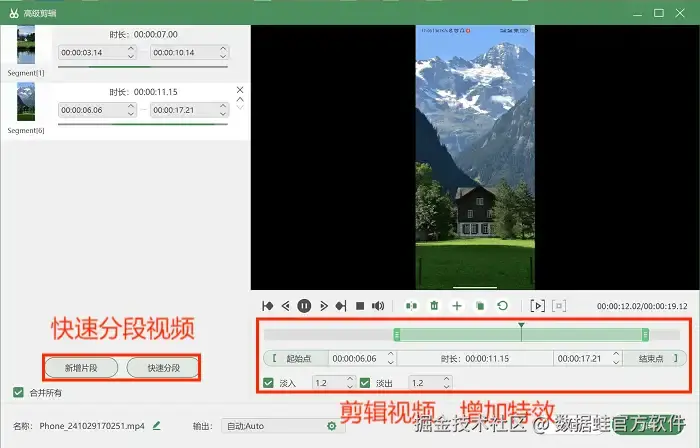Click the right green trim handle
Viewport: 700px width, 448px height.
(x=646, y=335)
